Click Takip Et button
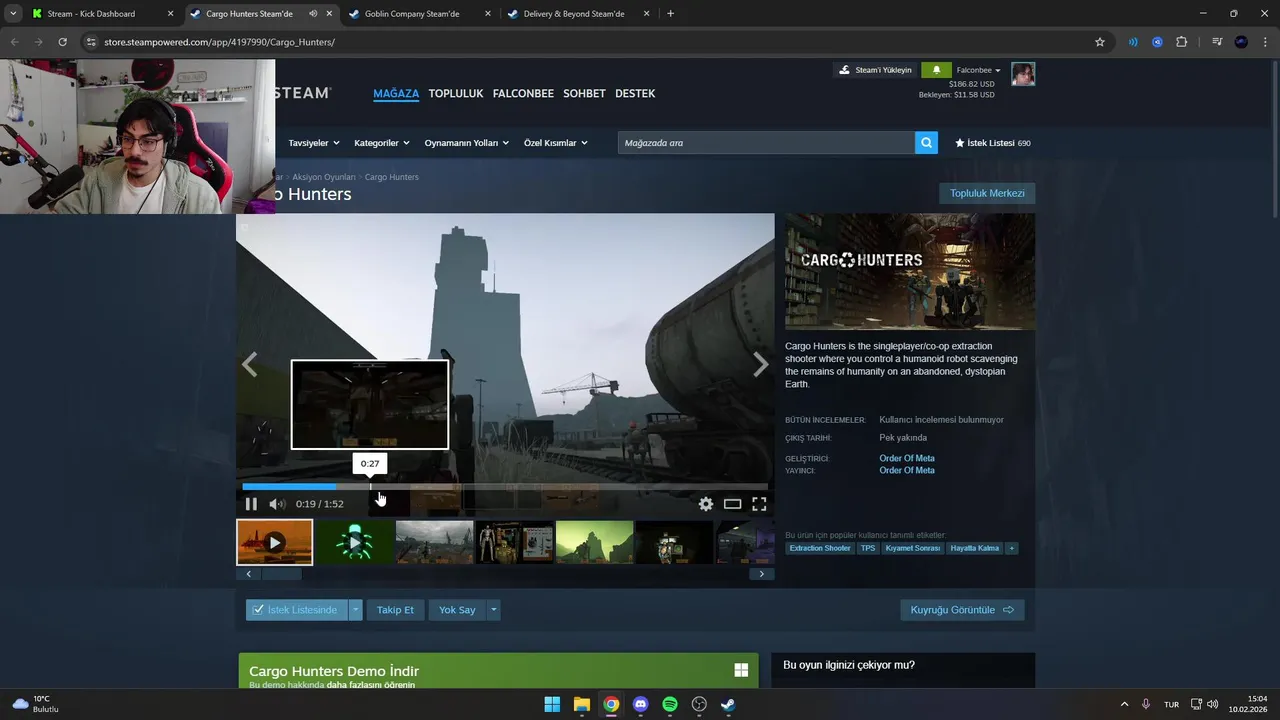Viewport: 1280px width, 720px height. point(395,610)
